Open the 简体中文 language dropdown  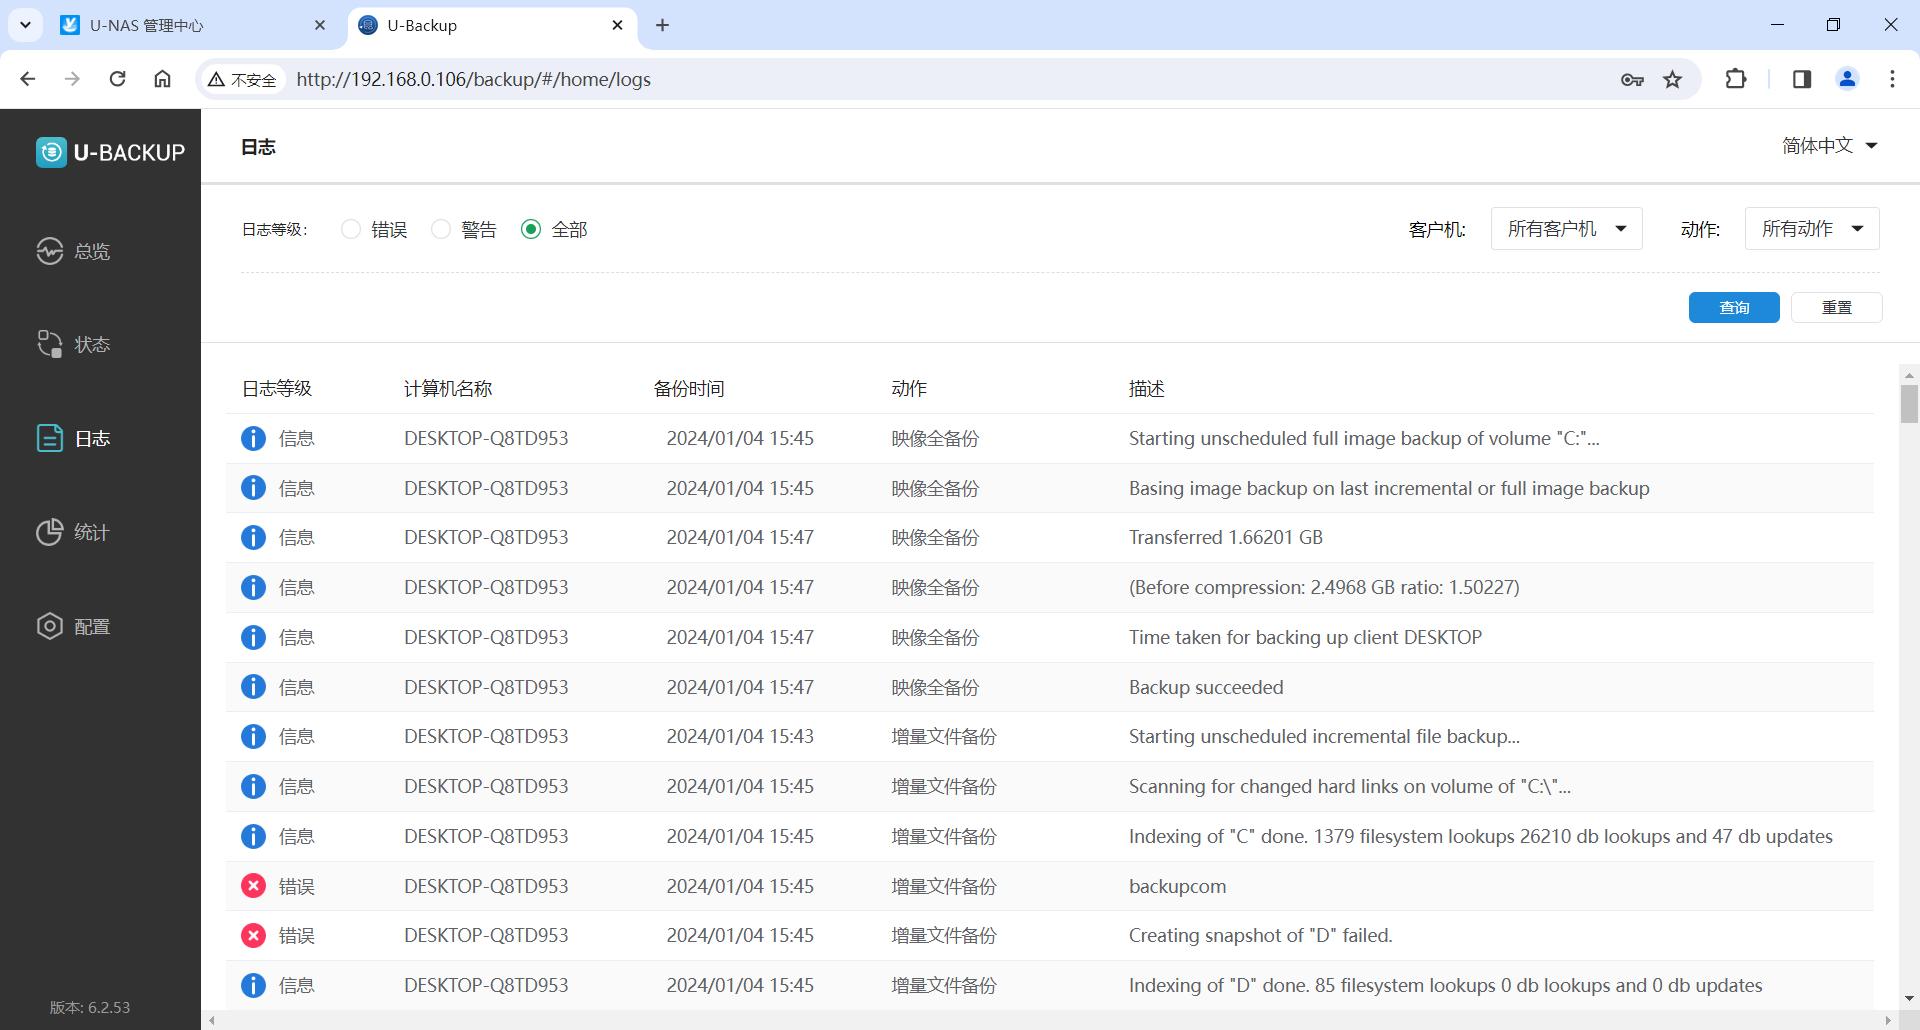[x=1829, y=146]
